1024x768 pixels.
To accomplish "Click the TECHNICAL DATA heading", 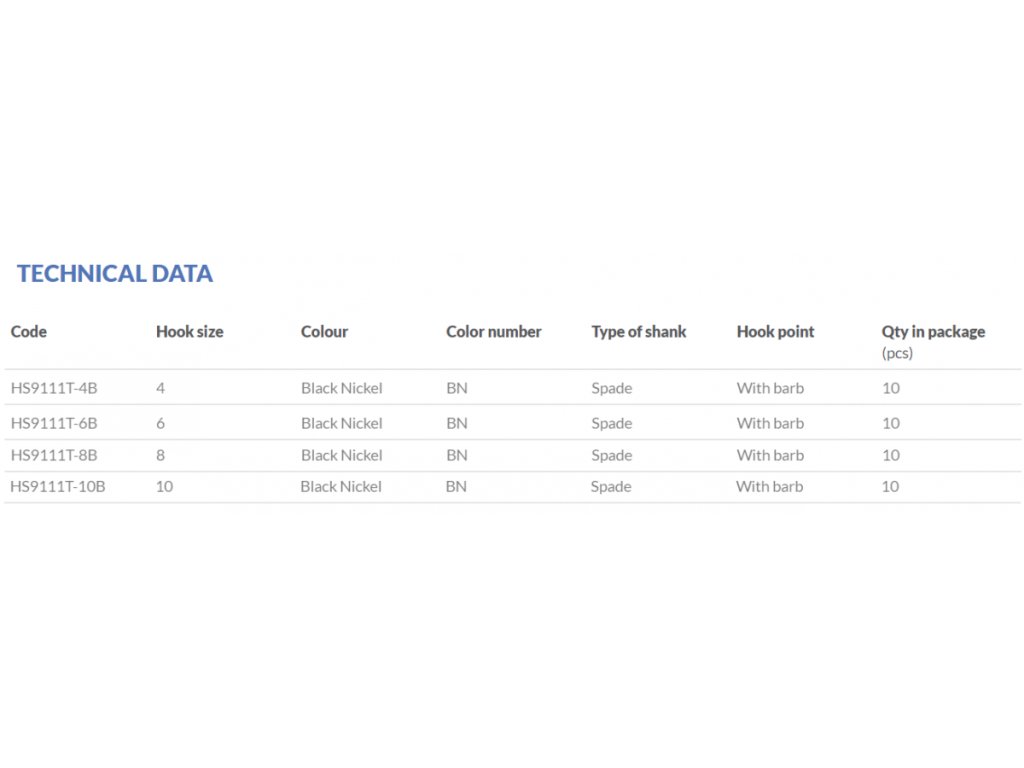I will pos(115,274).
